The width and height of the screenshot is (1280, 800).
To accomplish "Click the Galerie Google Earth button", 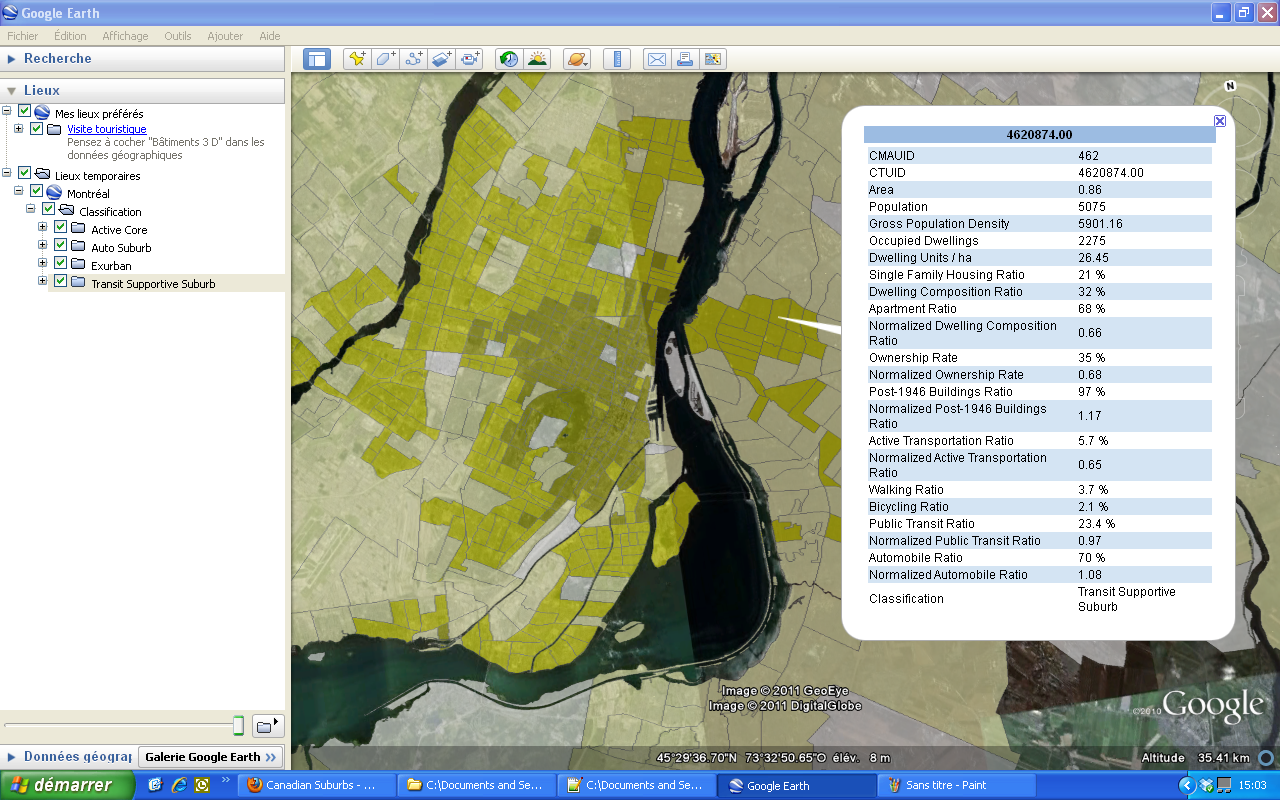I will 210,757.
